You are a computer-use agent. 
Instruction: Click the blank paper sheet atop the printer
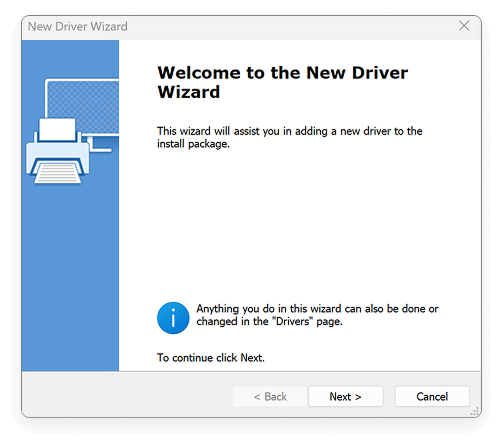[x=57, y=129]
